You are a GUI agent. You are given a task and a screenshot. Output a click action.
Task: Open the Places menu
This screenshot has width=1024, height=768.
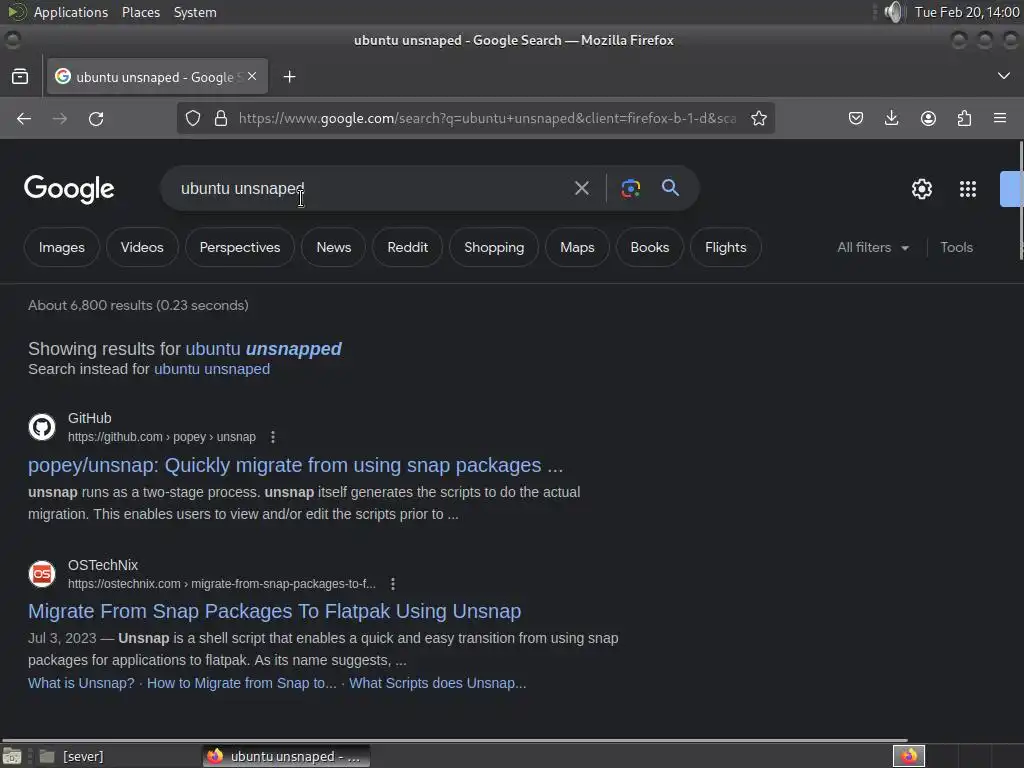coord(141,12)
